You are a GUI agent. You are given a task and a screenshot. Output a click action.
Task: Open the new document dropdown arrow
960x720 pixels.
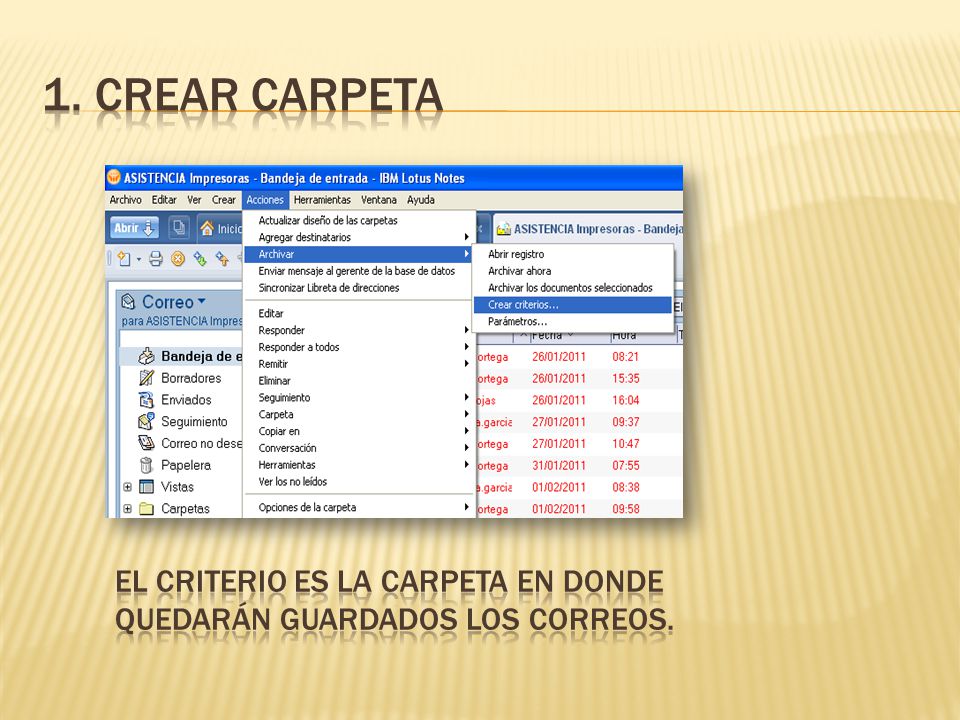click(x=138, y=260)
